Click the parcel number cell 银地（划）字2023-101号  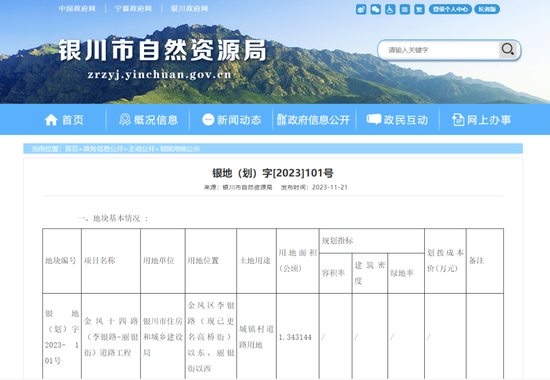pos(62,337)
